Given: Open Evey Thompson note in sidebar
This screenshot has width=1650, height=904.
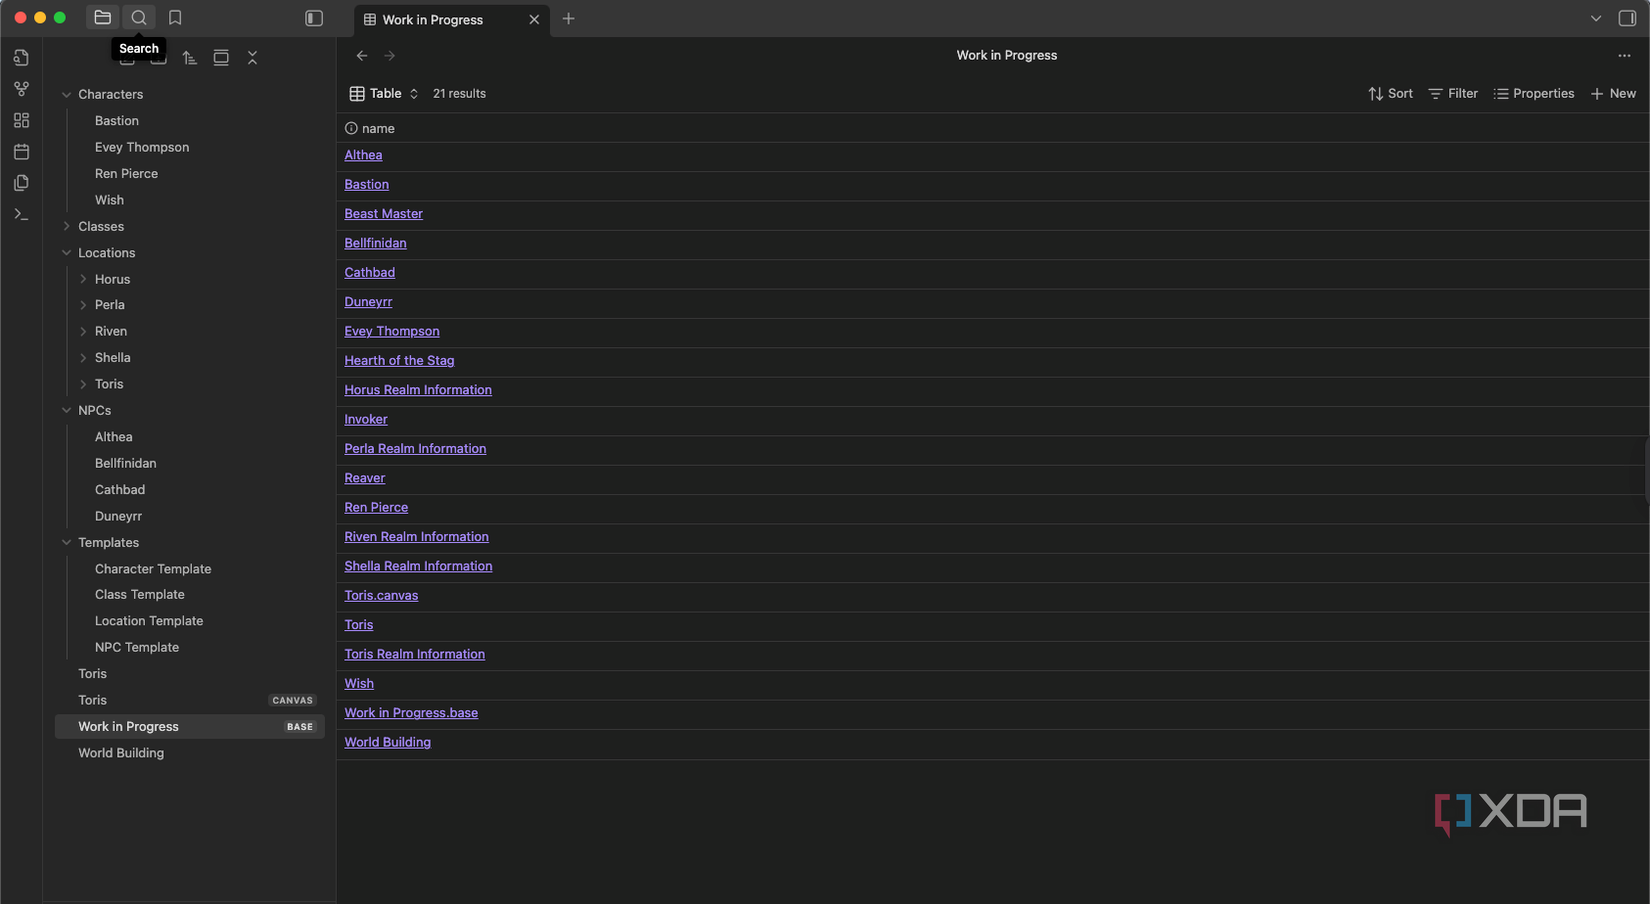Looking at the screenshot, I should point(142,147).
